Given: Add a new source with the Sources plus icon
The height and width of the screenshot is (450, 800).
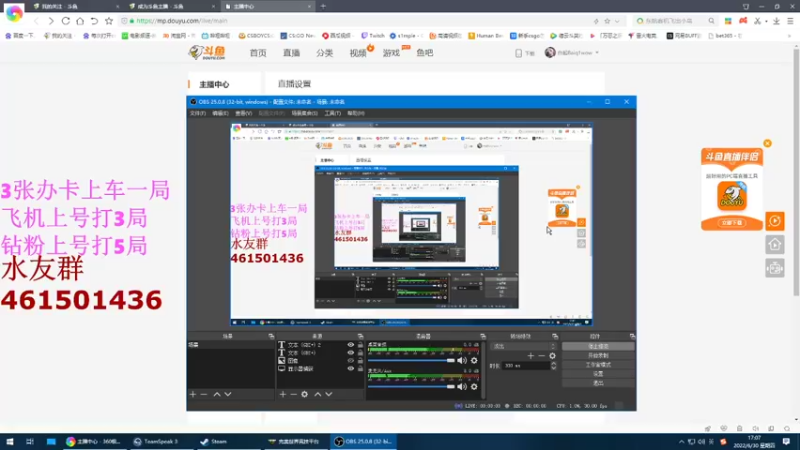Looking at the screenshot, I should 283,394.
